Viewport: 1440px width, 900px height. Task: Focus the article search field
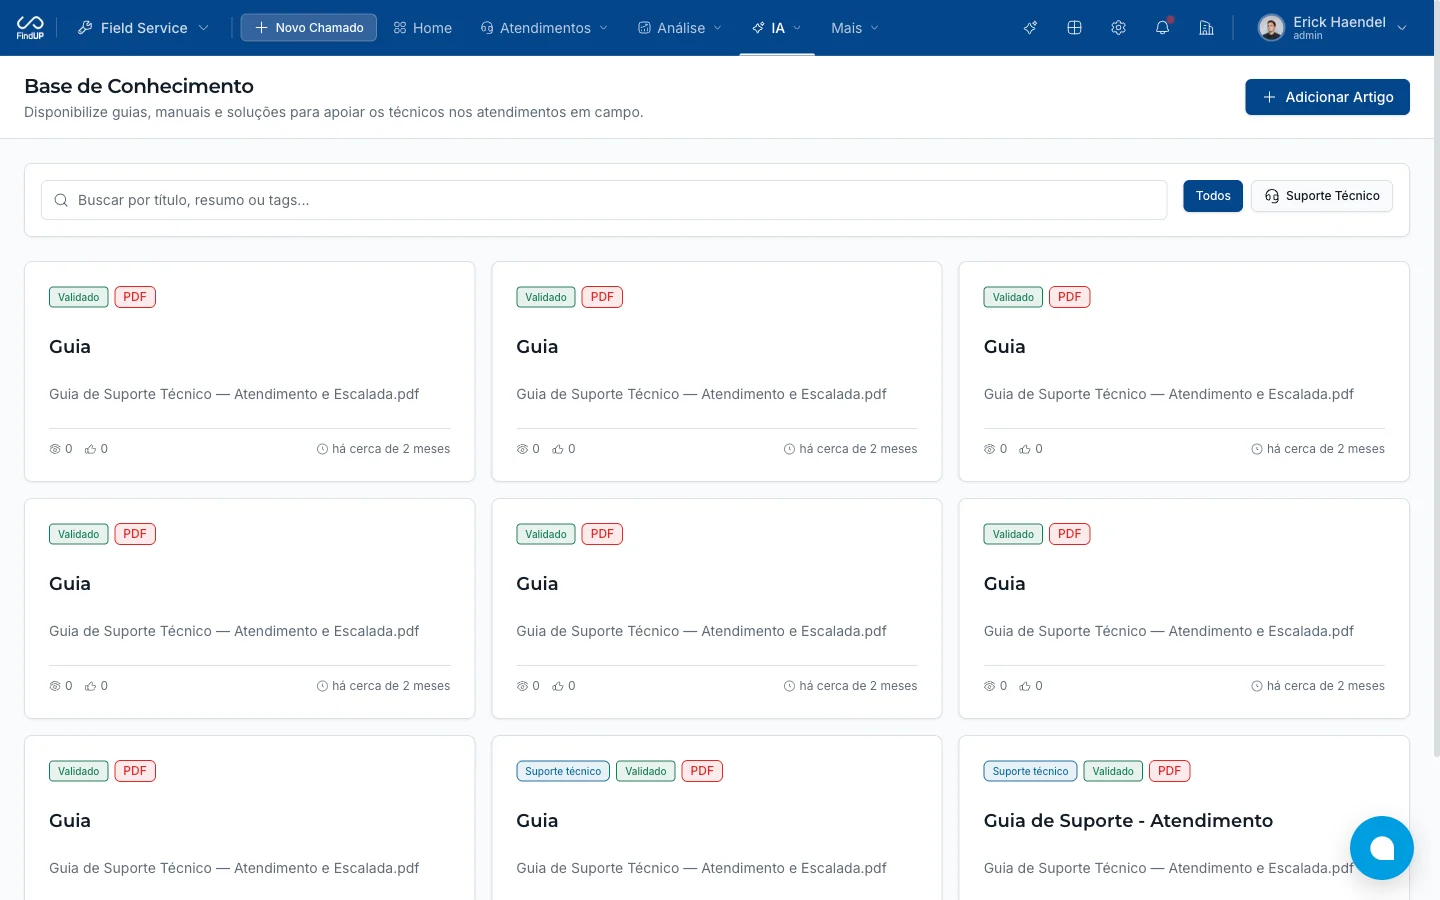tap(604, 200)
